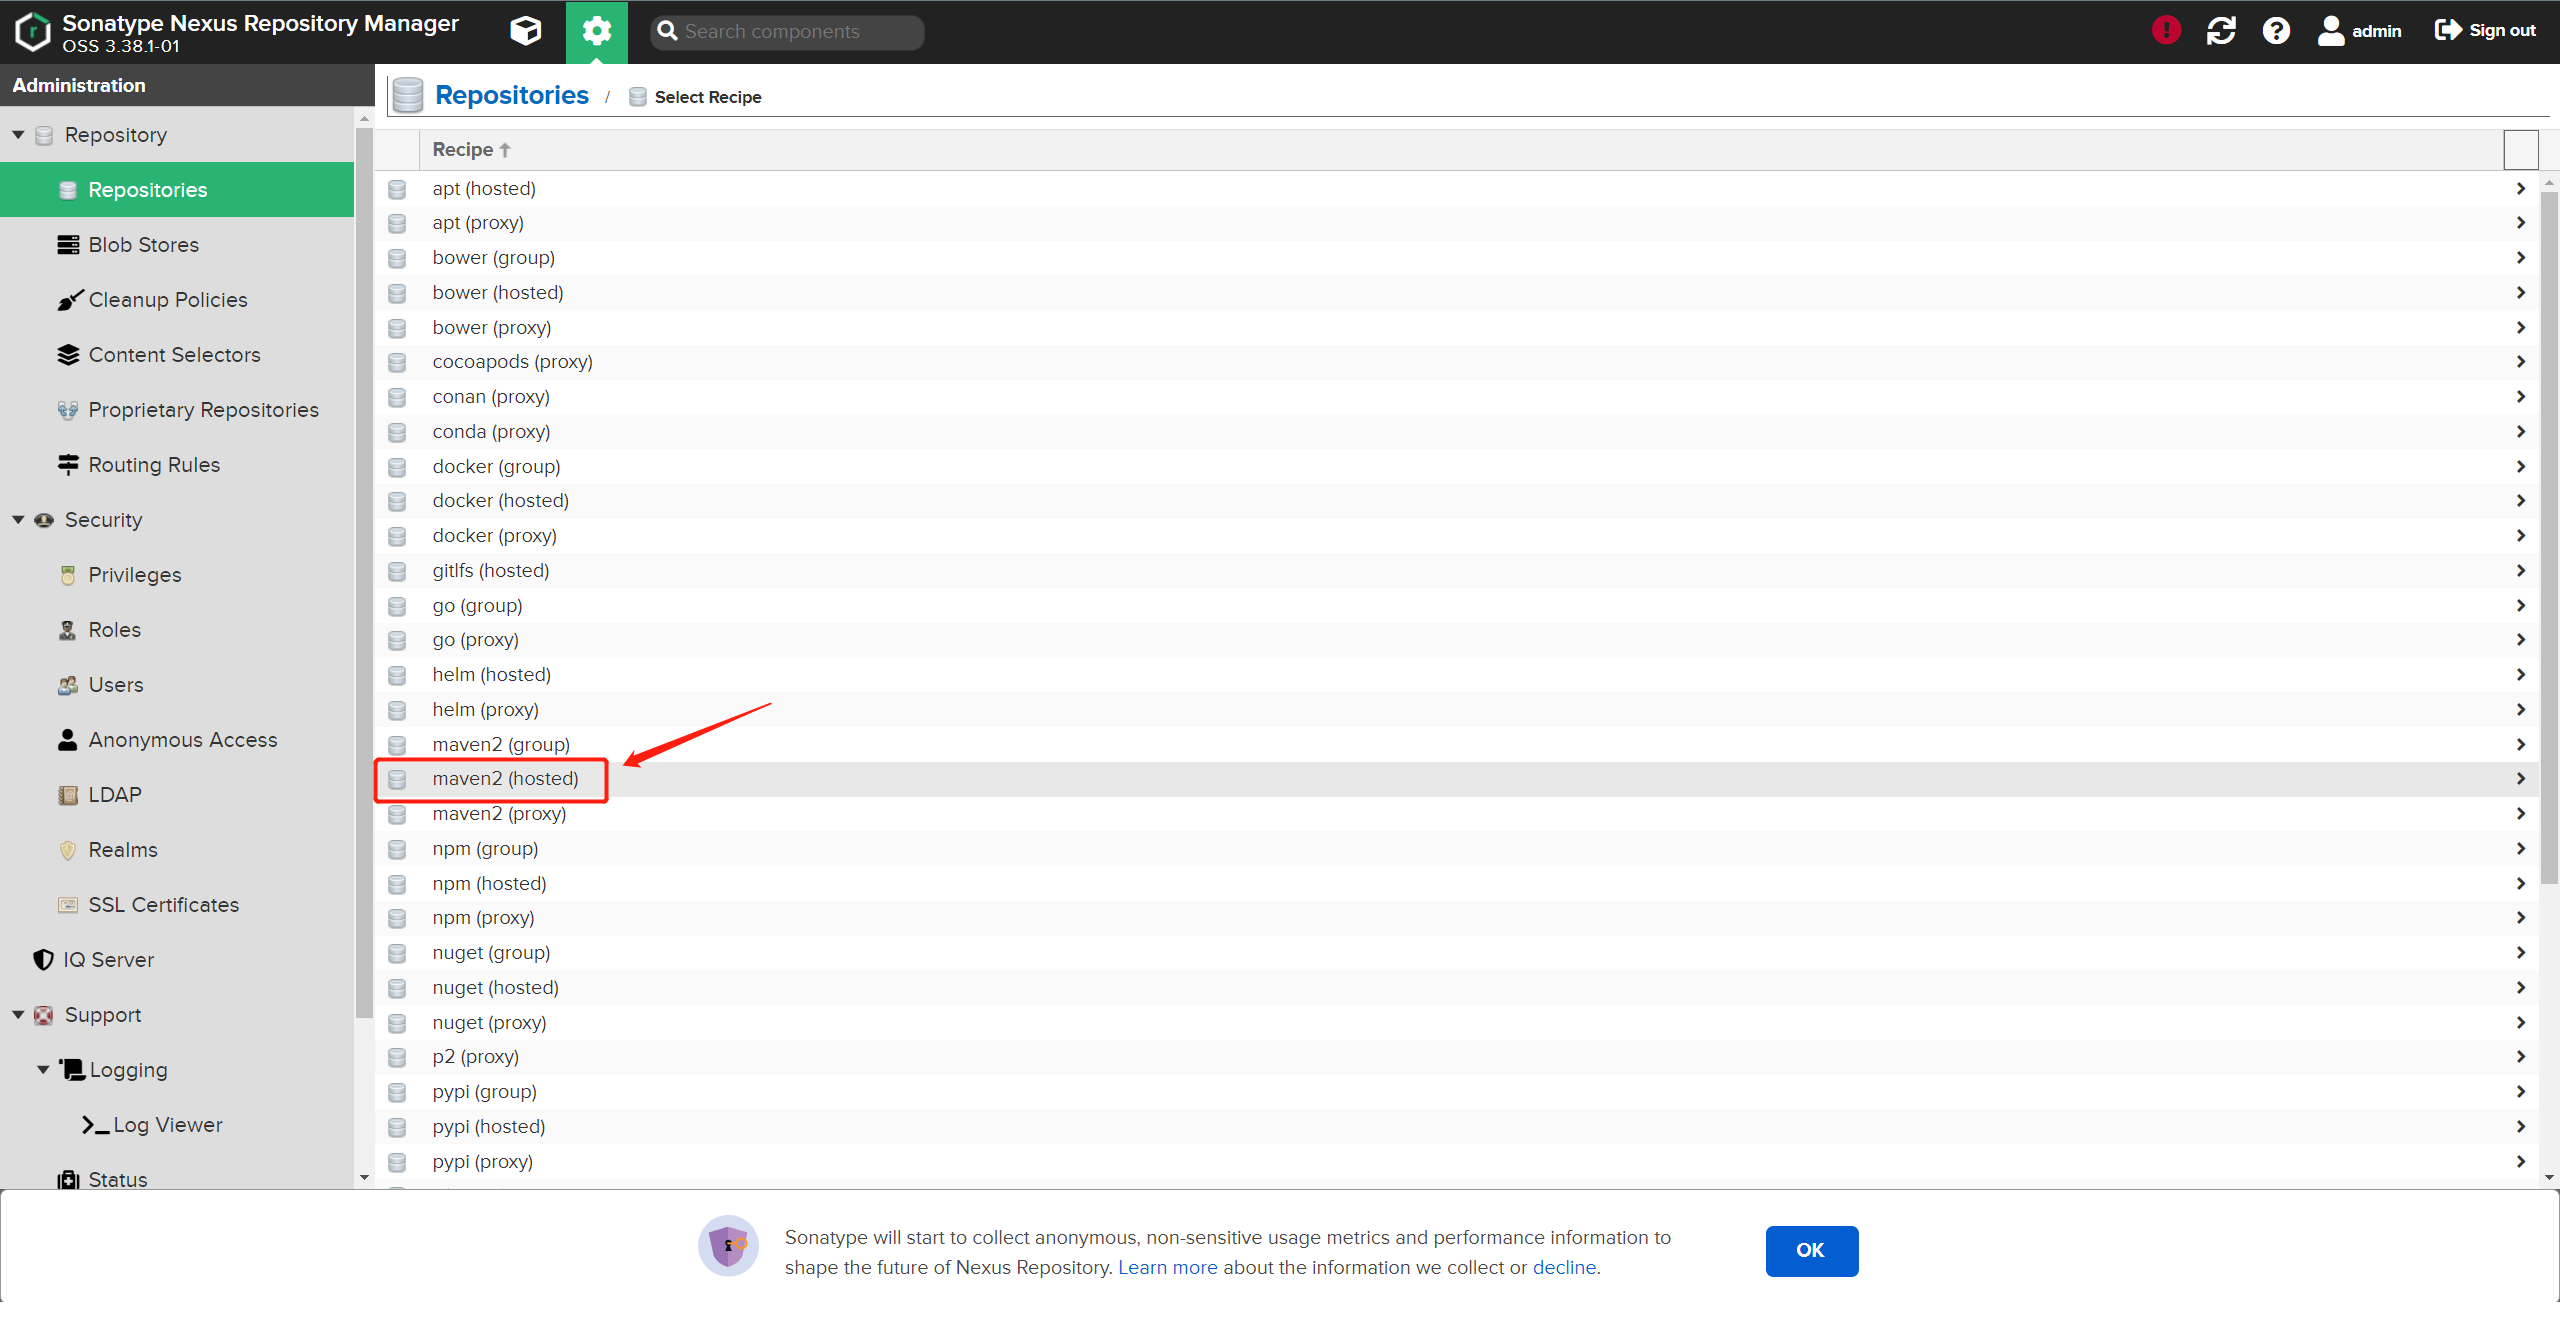Viewport: 2560px width, 1331px height.
Task: Open the Browse cube icon in header
Action: pyautogui.click(x=526, y=31)
